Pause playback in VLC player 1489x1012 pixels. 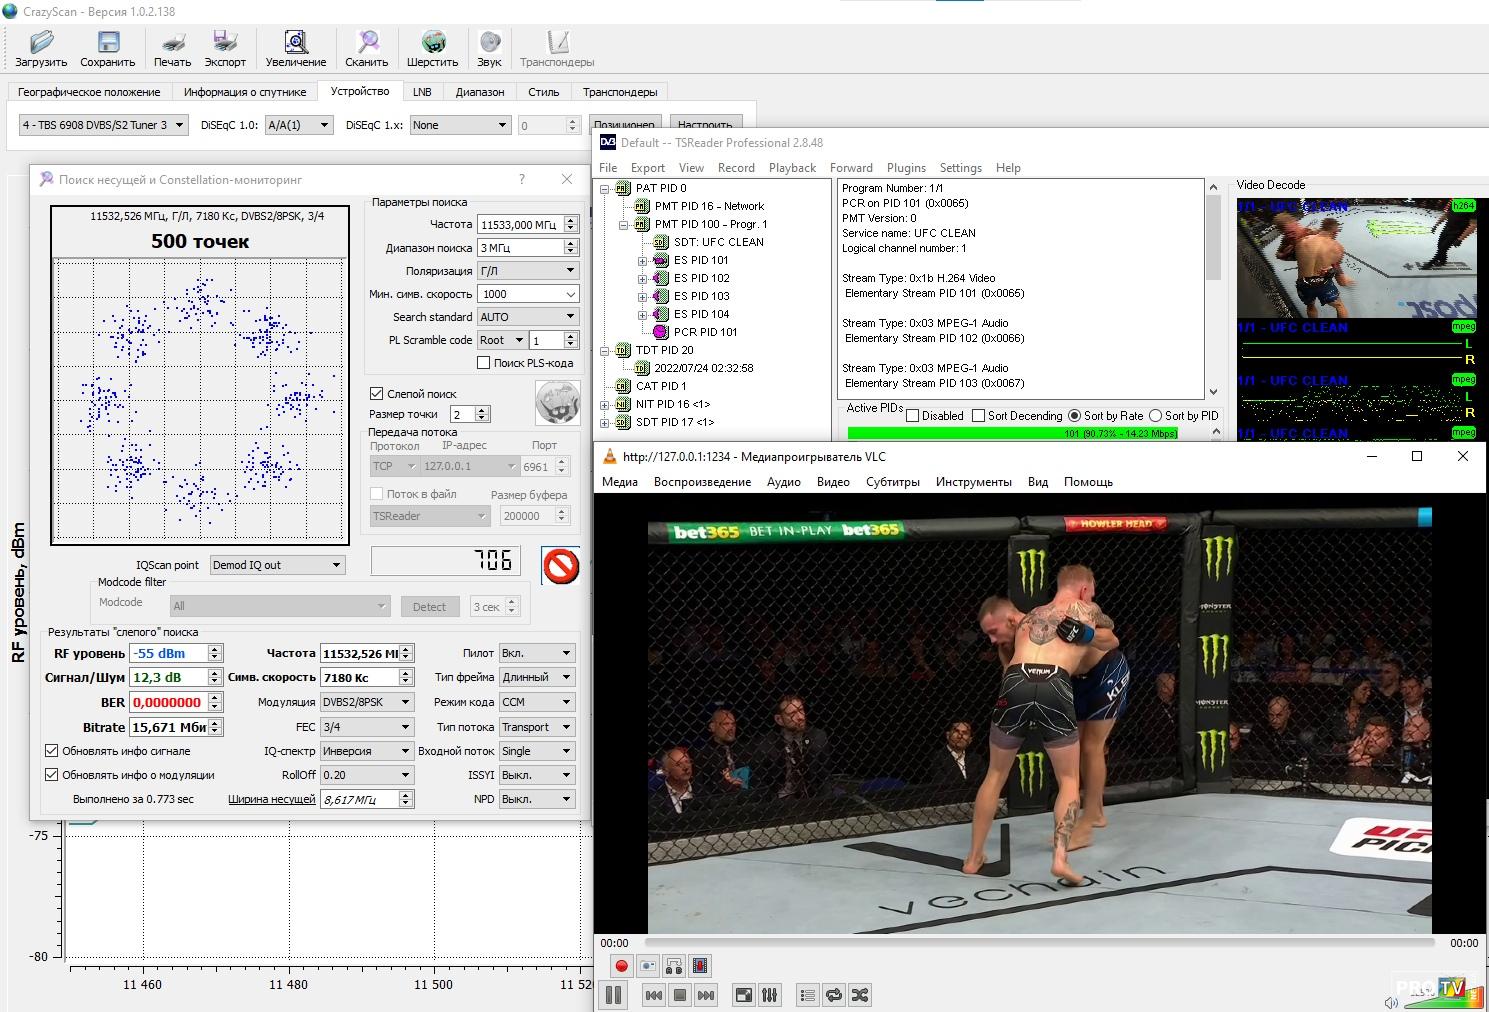[x=613, y=995]
